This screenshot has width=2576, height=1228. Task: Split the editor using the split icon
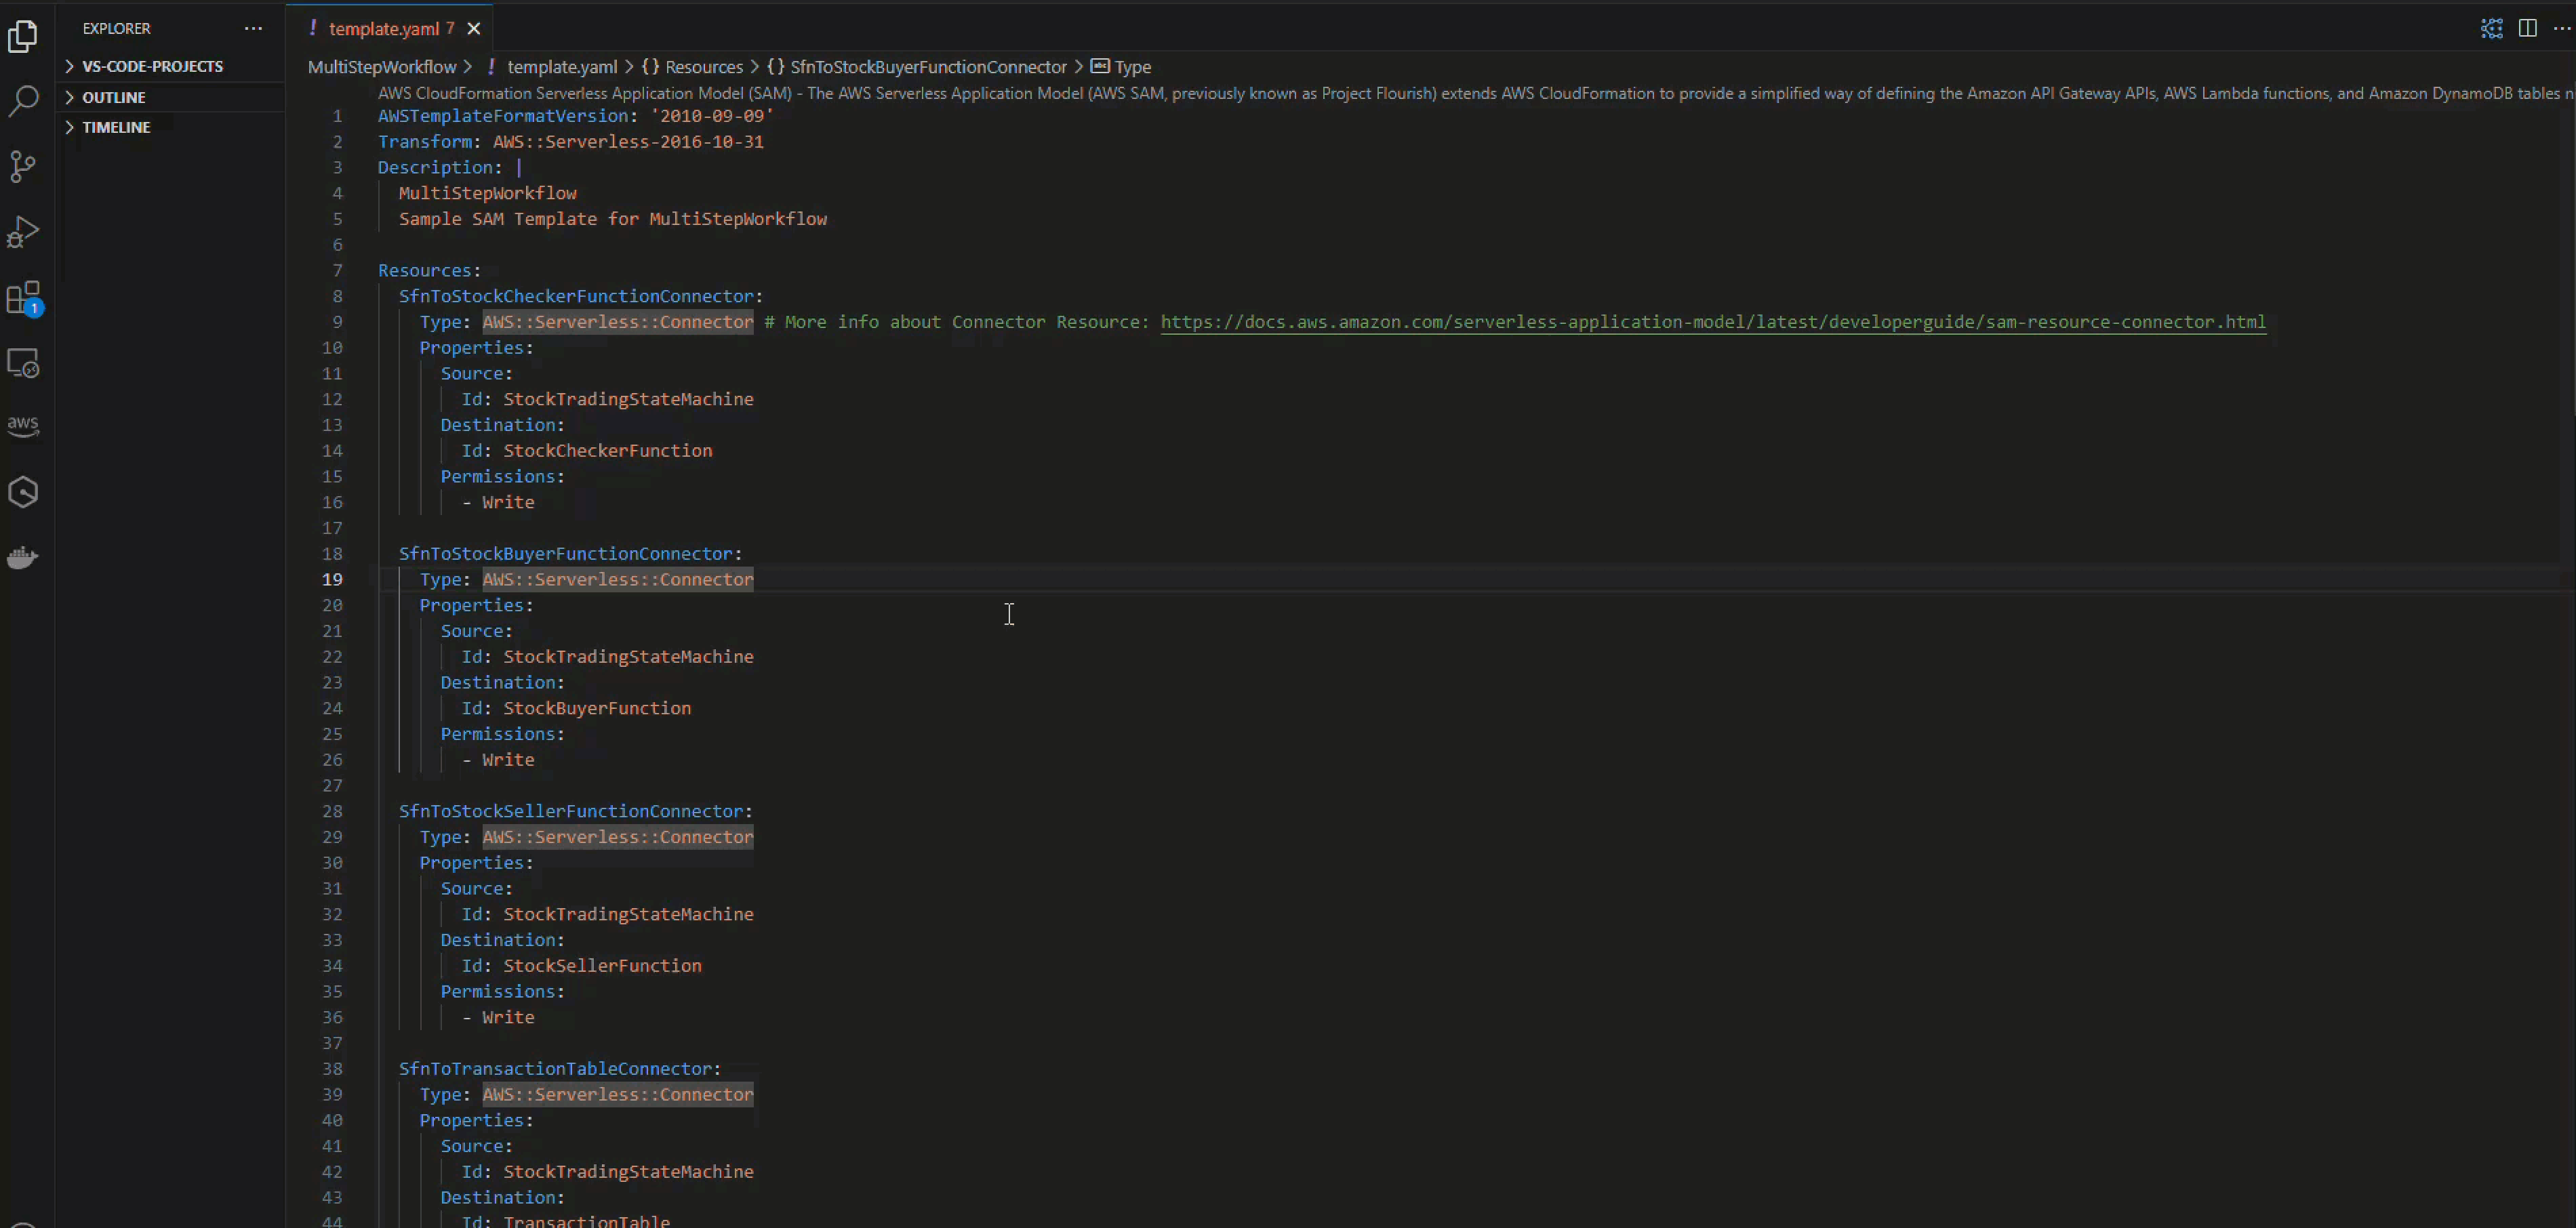[2528, 27]
